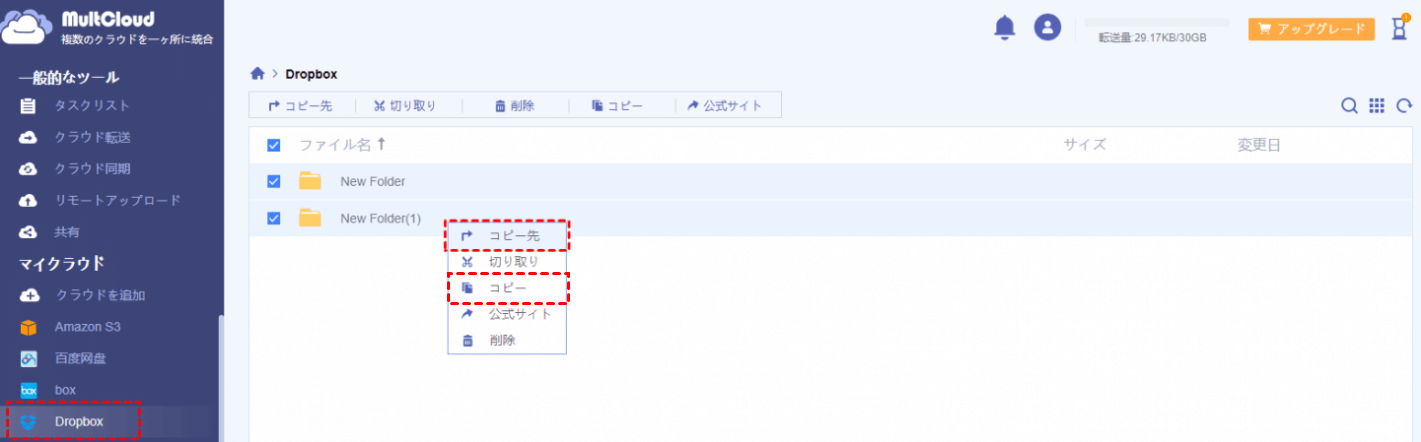The width and height of the screenshot is (1421, 442).
Task: Click the search magnifier icon
Action: pyautogui.click(x=1349, y=105)
